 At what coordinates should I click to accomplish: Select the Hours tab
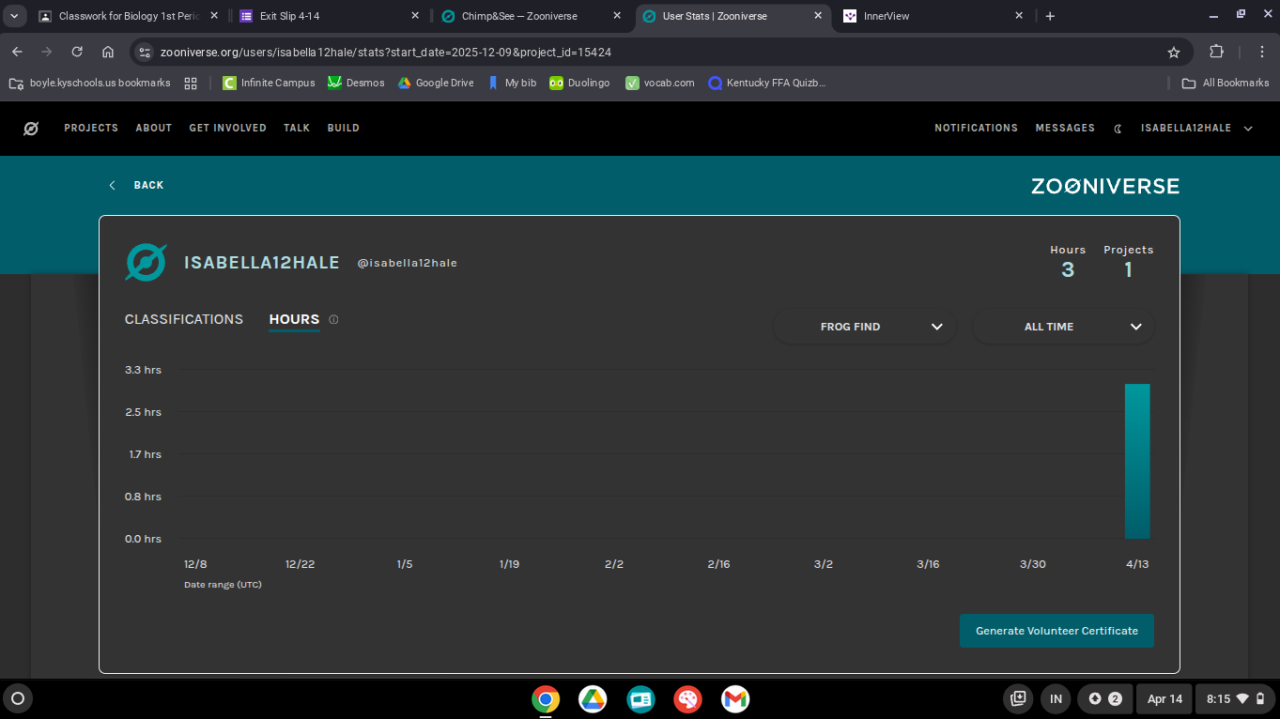tap(294, 319)
